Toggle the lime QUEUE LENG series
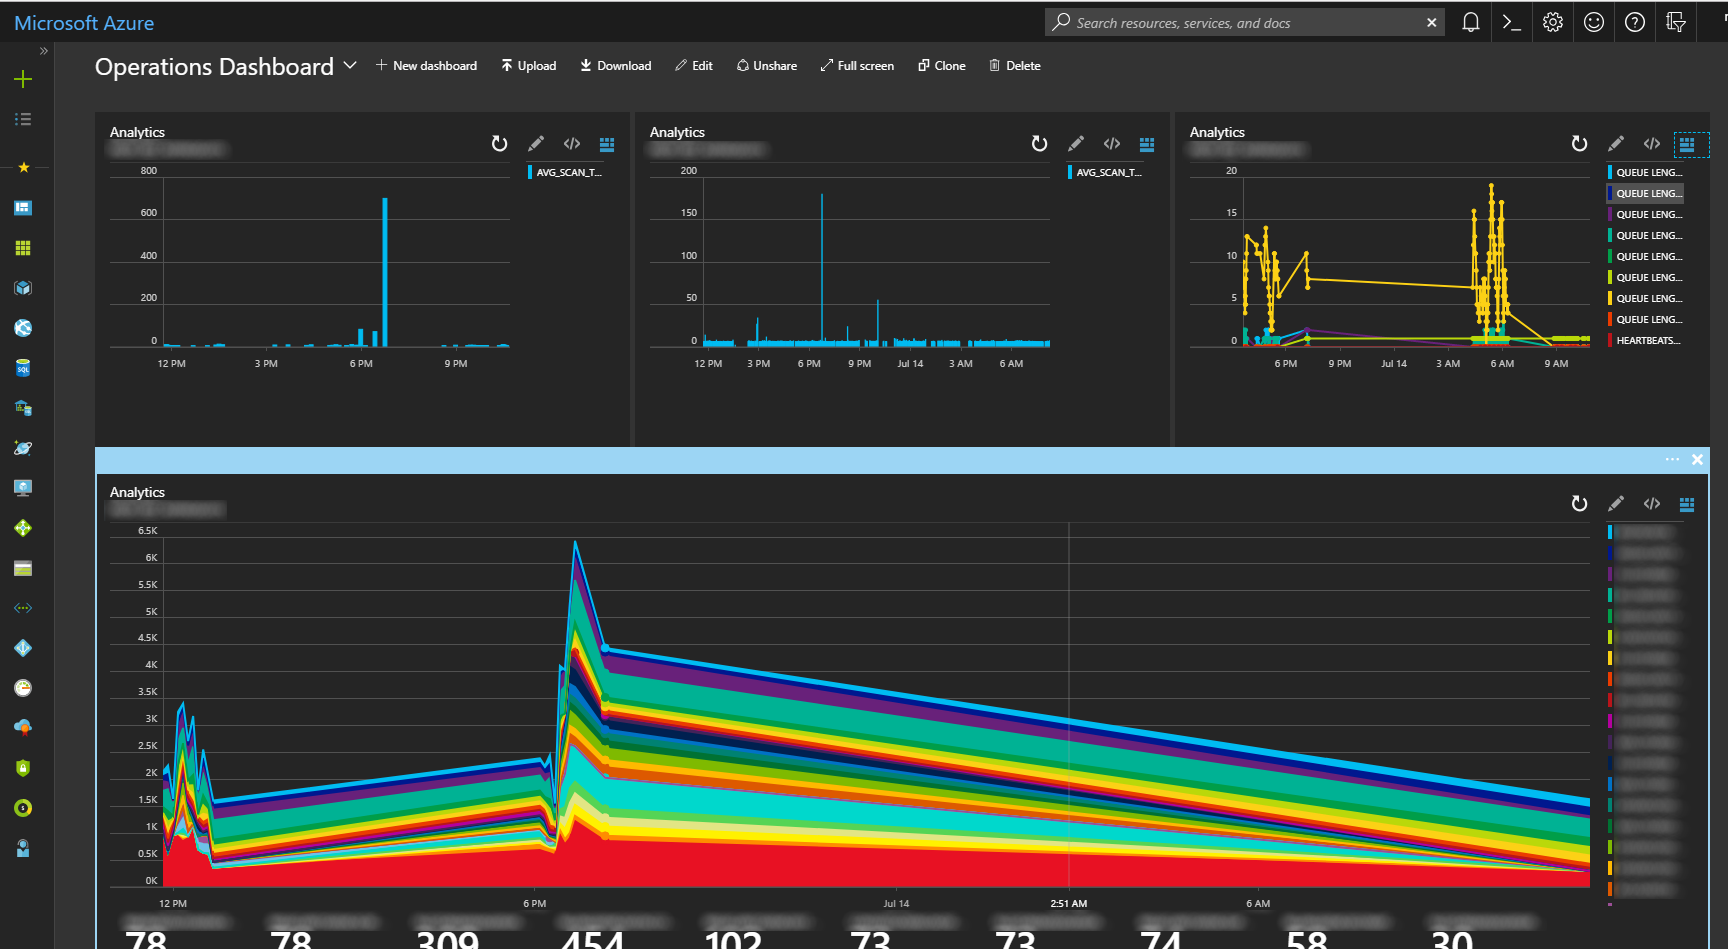Image resolution: width=1728 pixels, height=949 pixels. pyautogui.click(x=1645, y=278)
